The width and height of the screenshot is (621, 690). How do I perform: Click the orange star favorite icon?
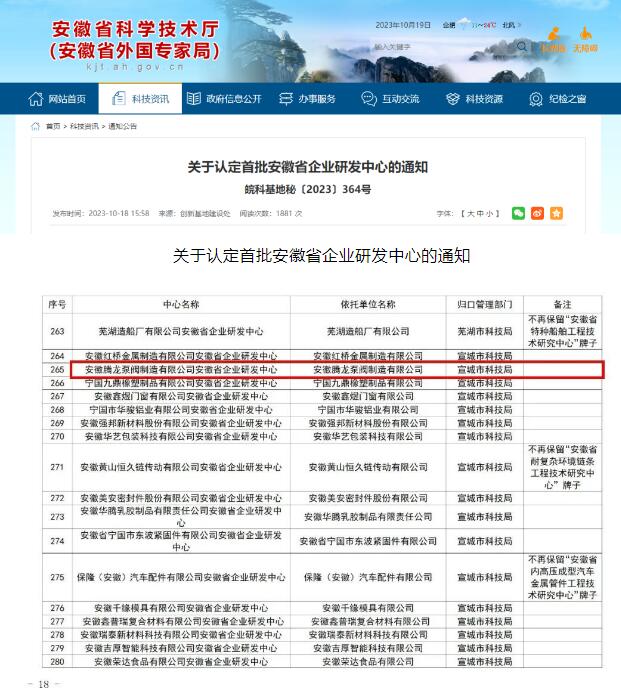(x=556, y=213)
